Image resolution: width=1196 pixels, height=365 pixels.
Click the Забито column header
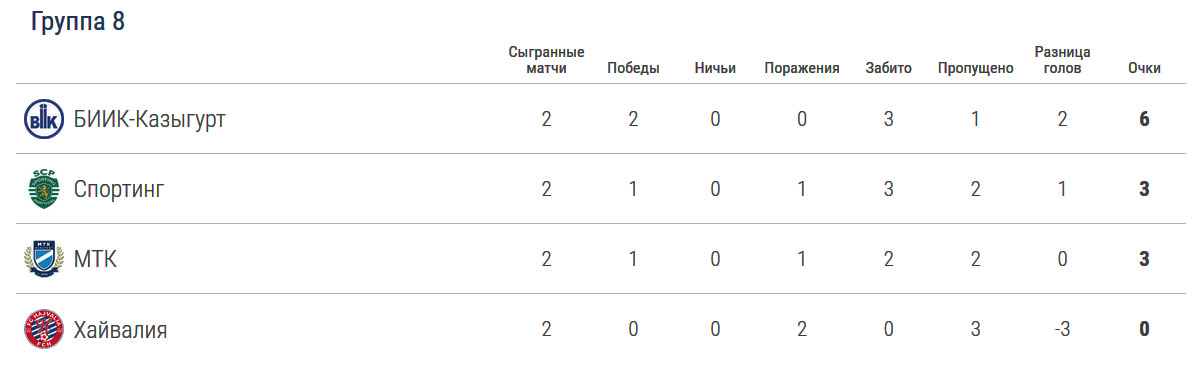tap(889, 69)
